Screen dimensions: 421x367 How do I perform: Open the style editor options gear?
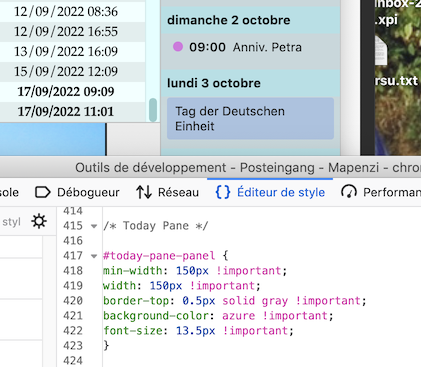coord(39,221)
